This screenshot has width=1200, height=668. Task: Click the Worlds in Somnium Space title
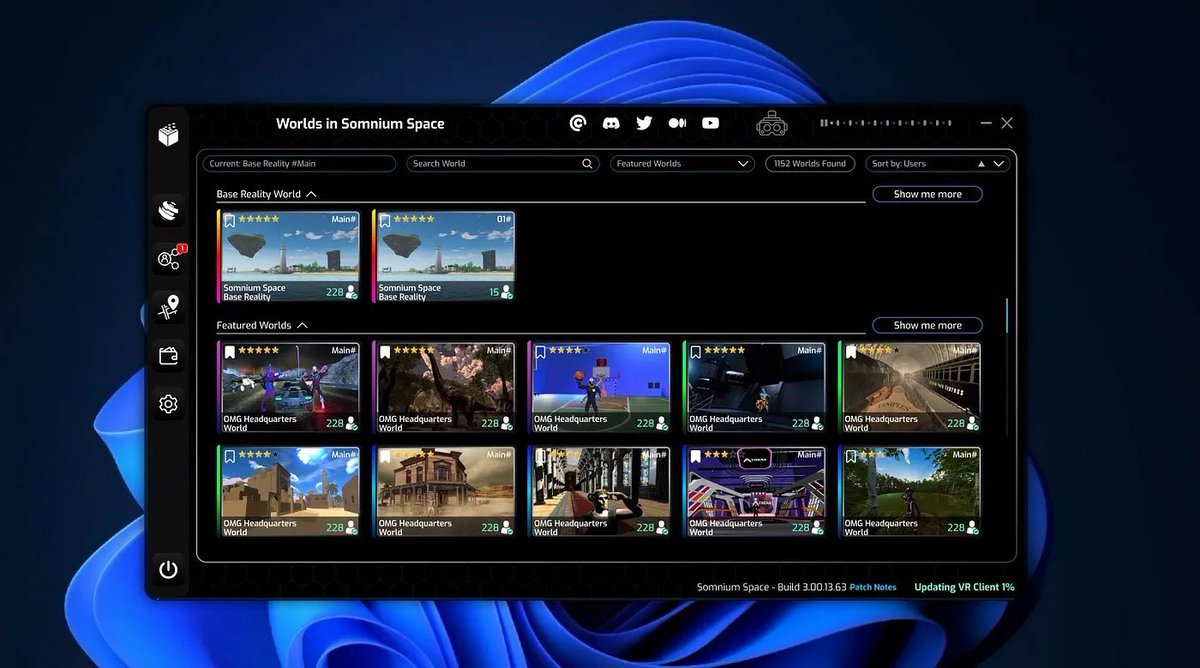coord(360,124)
